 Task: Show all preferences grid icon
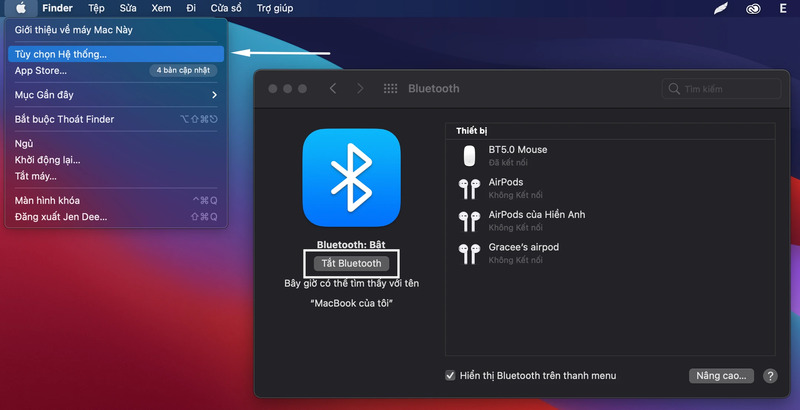point(390,89)
